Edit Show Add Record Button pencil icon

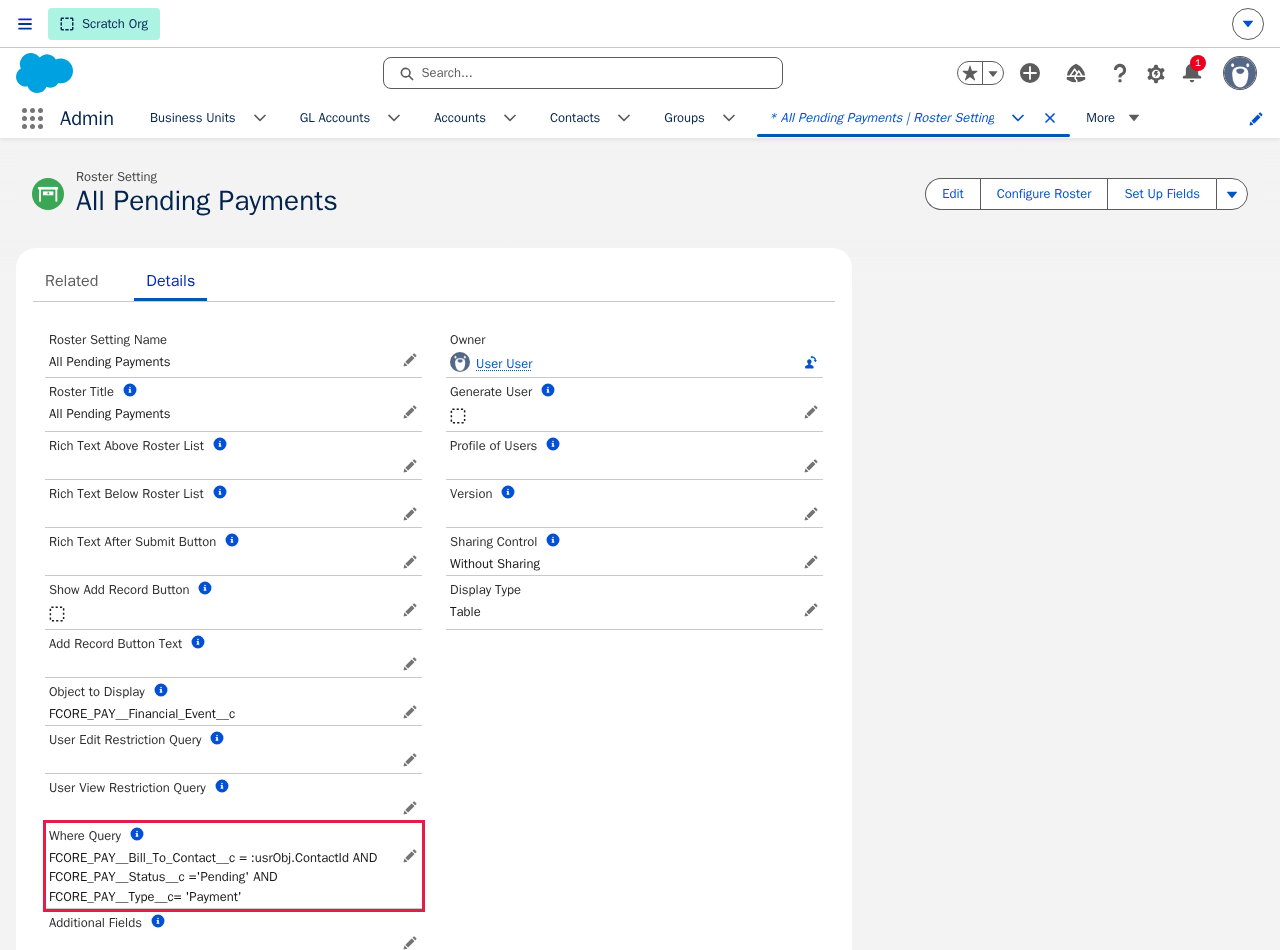[410, 610]
